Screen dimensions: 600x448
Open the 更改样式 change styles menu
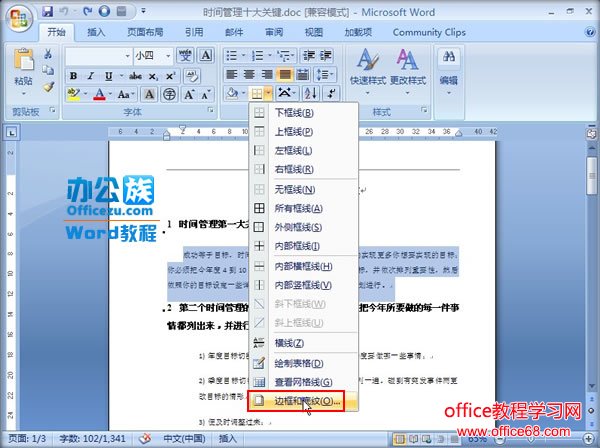[408, 71]
